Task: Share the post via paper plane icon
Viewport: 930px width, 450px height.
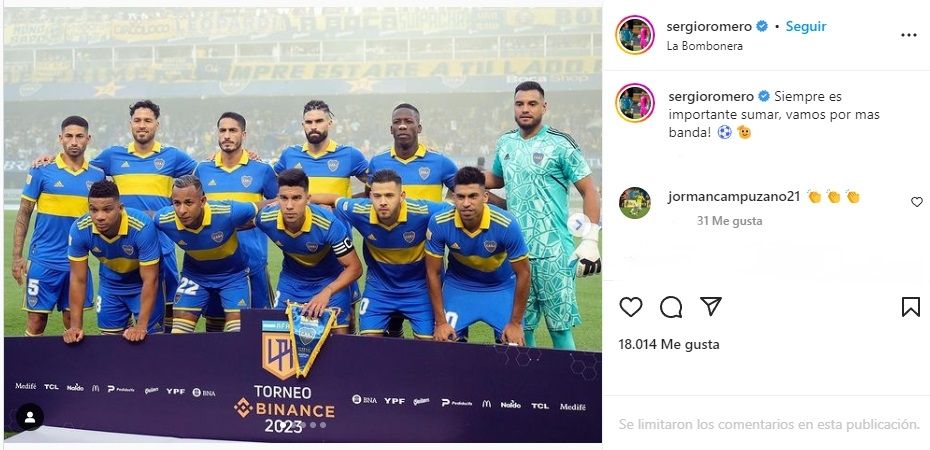Action: [x=711, y=306]
